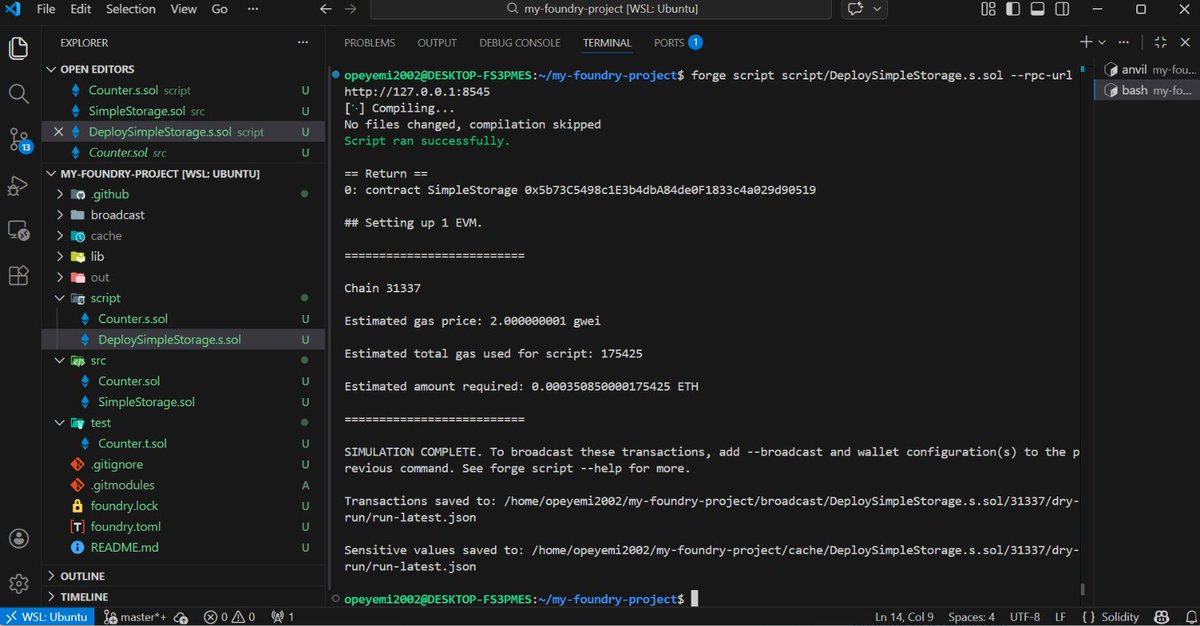Toggle the primary side bar
Image resolution: width=1200 pixels, height=626 pixels.
pyautogui.click(x=1011, y=9)
